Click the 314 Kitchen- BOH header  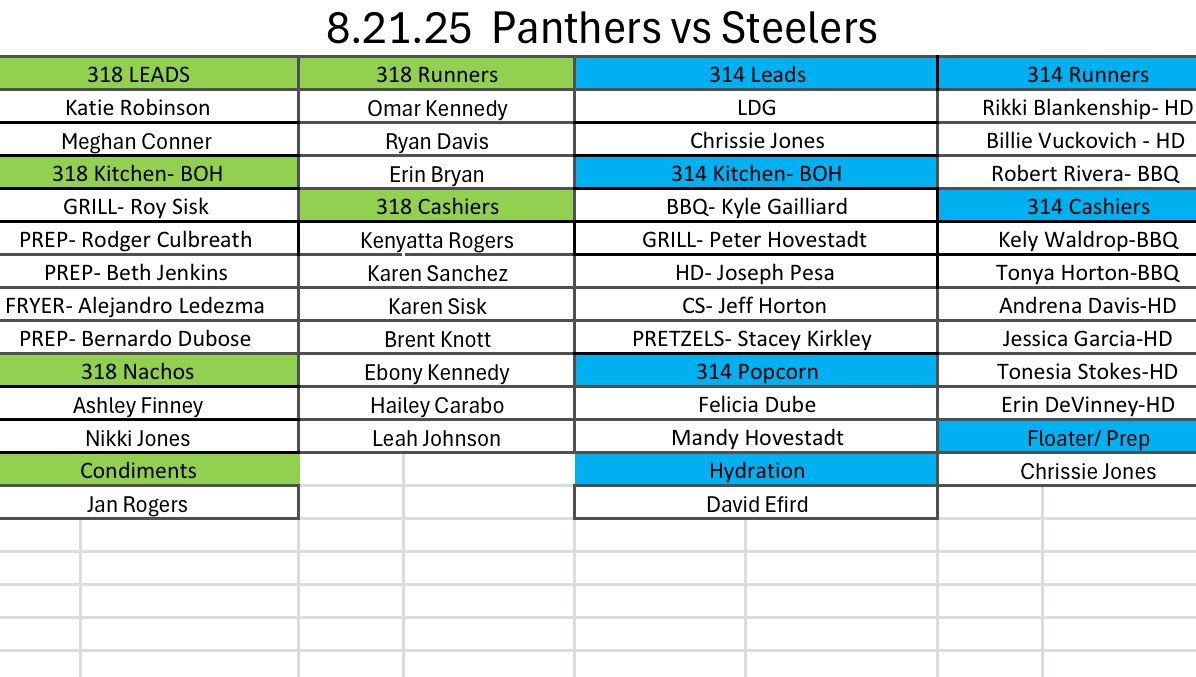[x=756, y=173]
